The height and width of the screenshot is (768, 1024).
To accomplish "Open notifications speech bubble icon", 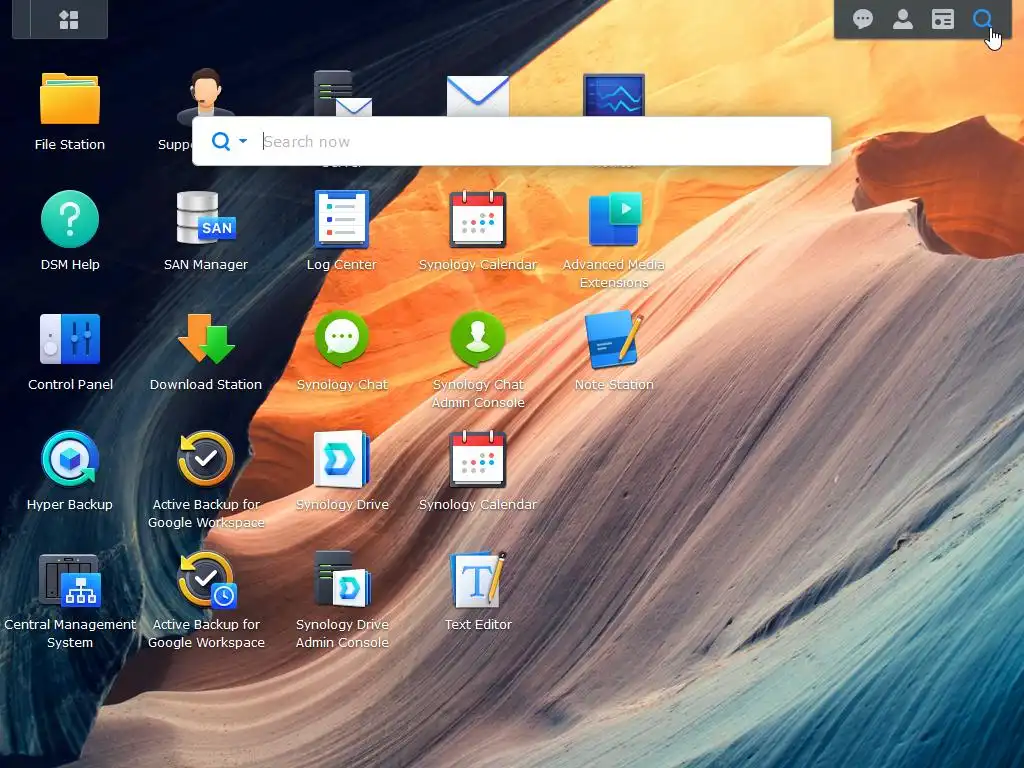I will [x=863, y=19].
